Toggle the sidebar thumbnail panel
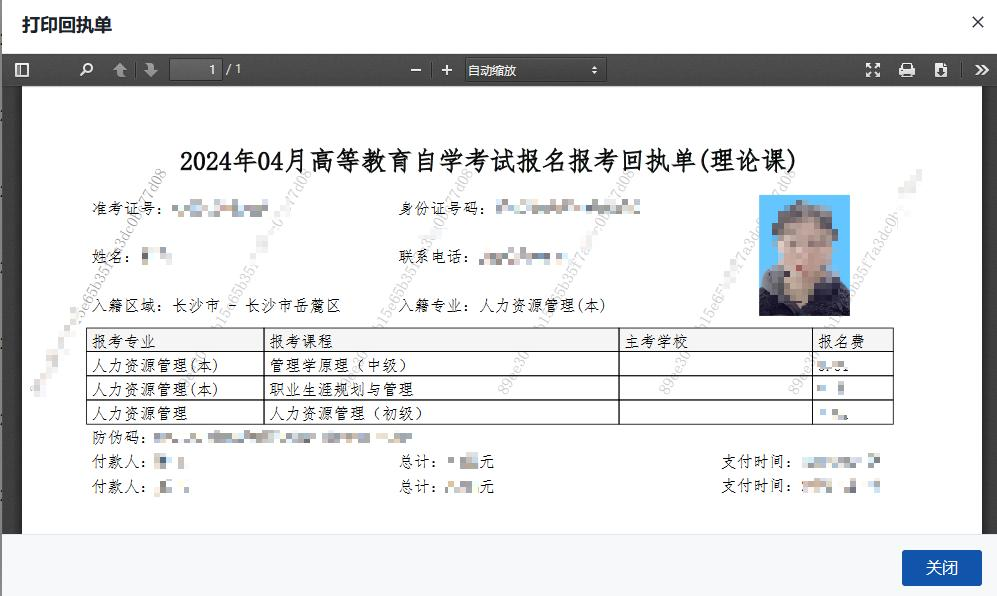Viewport: 997px width, 596px height. pyautogui.click(x=21, y=70)
